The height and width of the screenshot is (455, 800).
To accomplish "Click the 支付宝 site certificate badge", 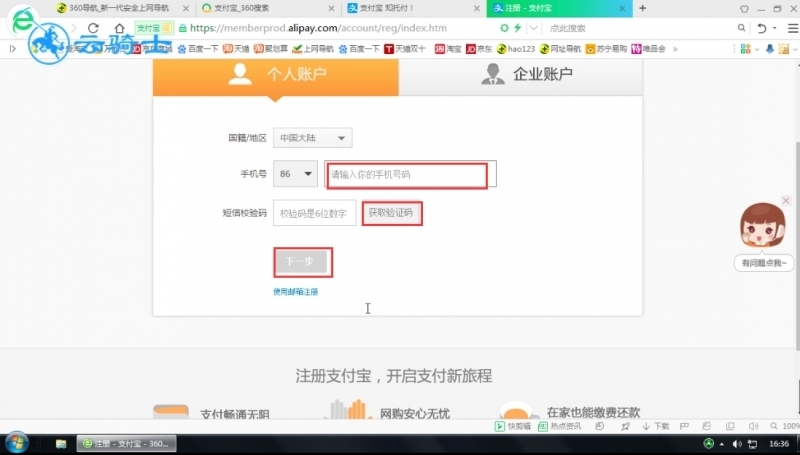I will (154, 28).
